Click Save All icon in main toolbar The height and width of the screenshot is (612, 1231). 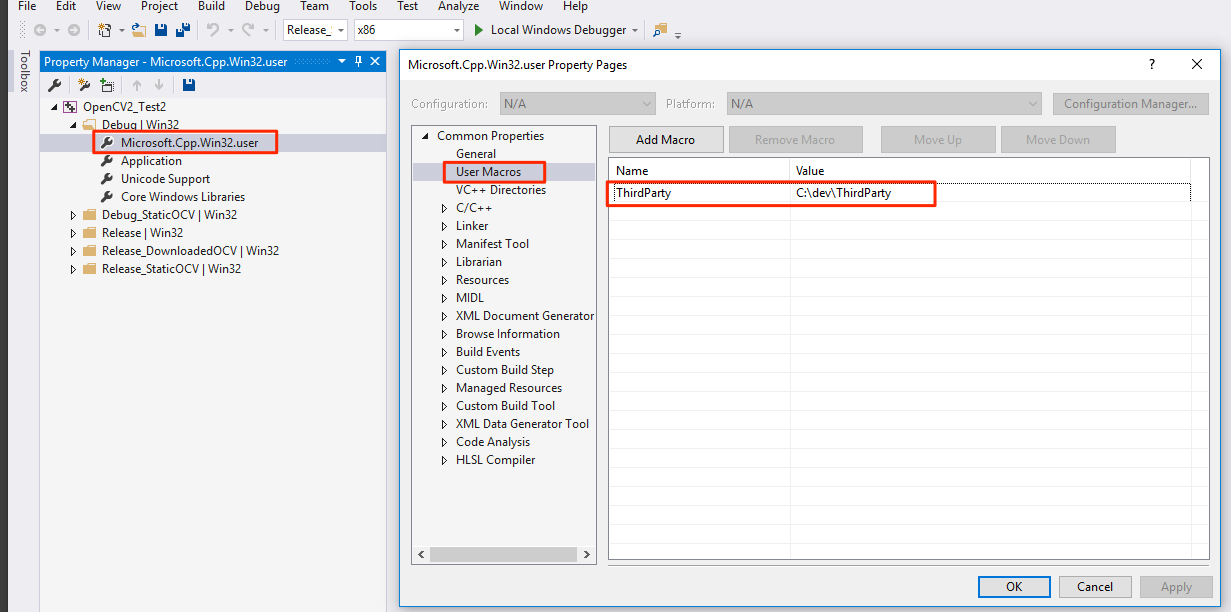pyautogui.click(x=183, y=30)
